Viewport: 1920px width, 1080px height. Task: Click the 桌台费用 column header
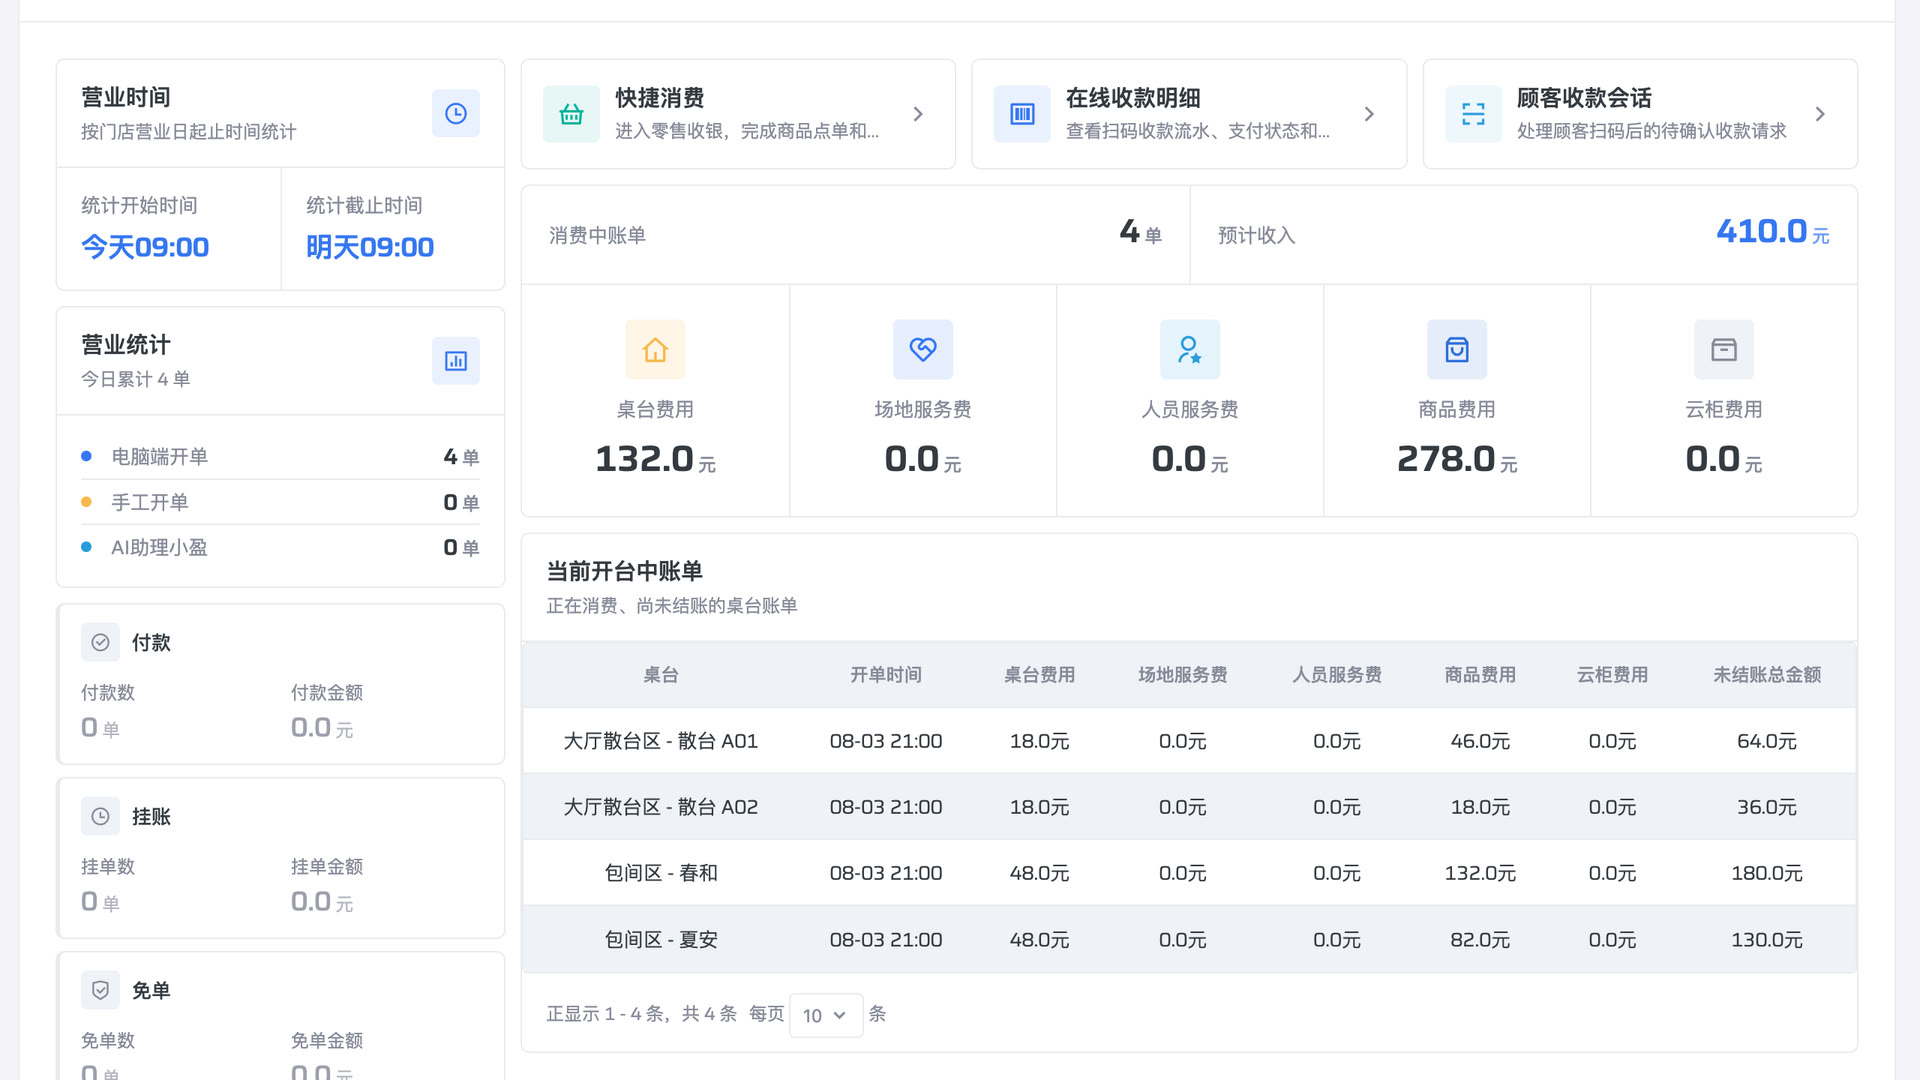tap(1039, 675)
